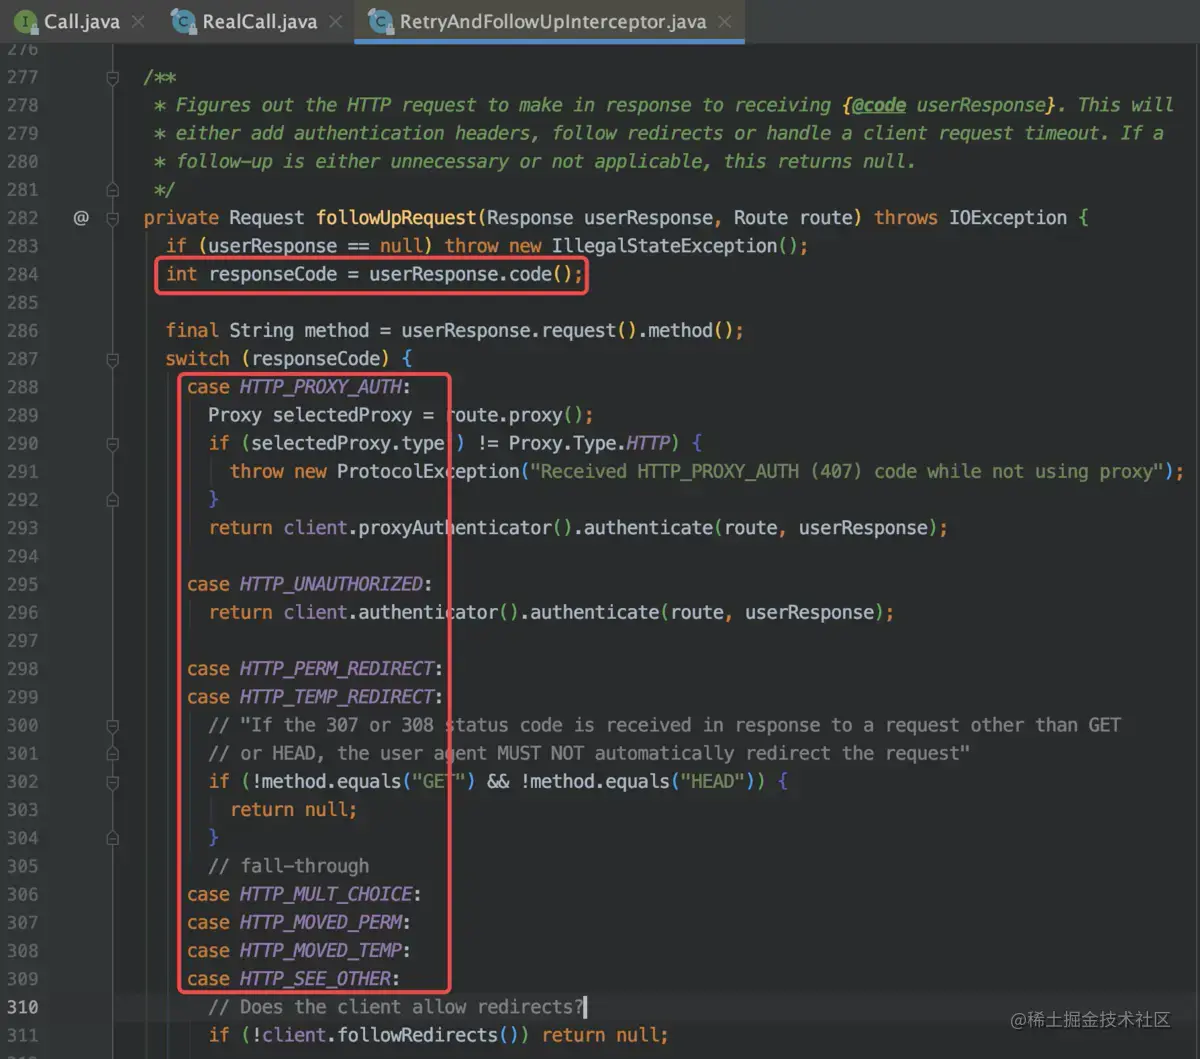This screenshot has height=1059, width=1200.
Task: Click the fold end marker at line 304
Action: (x=113, y=838)
